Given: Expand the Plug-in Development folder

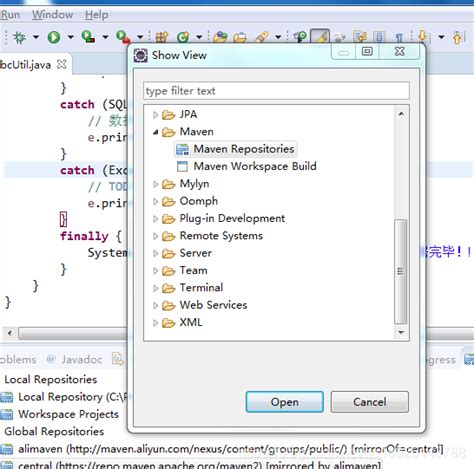Looking at the screenshot, I should point(155,219).
